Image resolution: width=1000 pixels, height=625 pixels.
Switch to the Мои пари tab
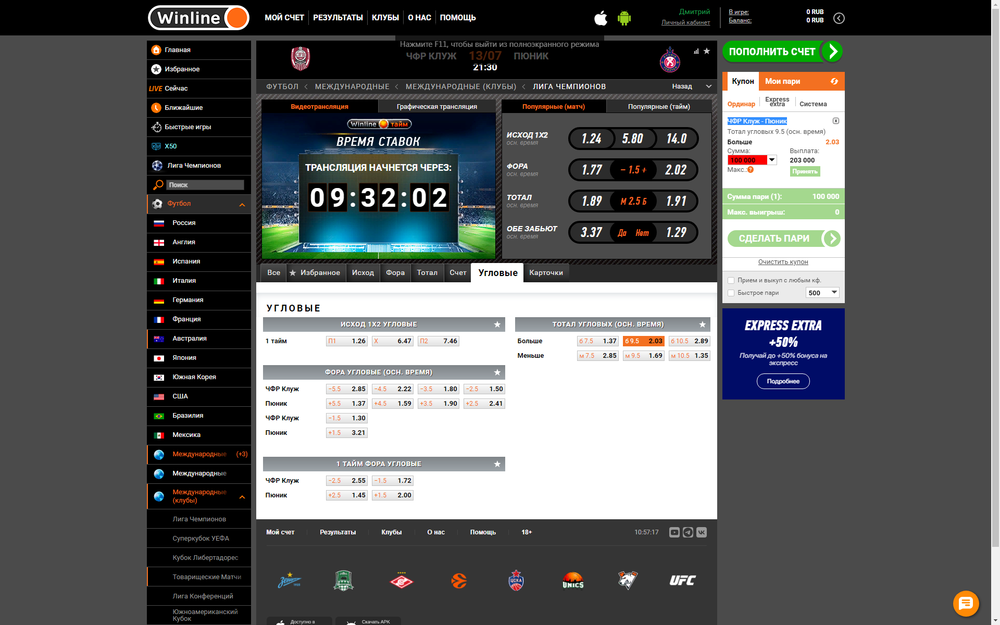783,82
